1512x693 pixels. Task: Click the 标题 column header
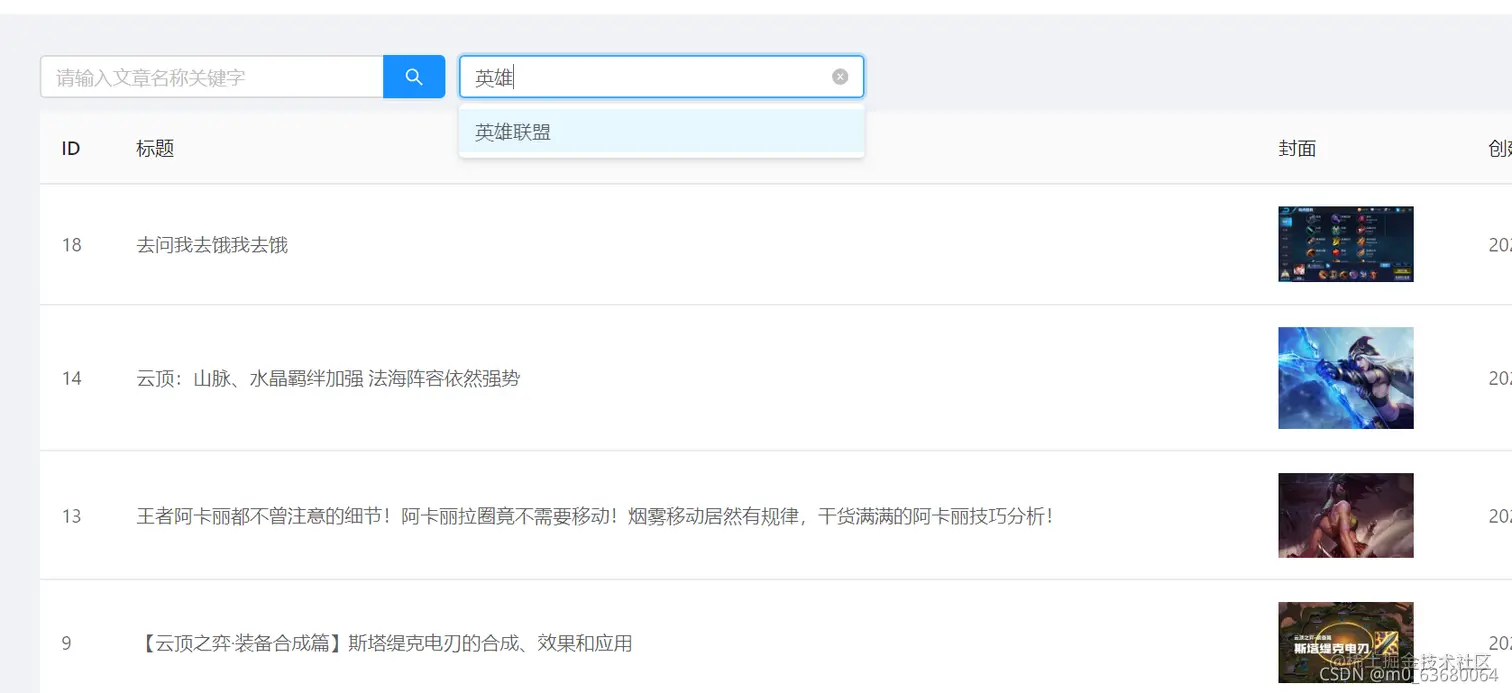click(154, 148)
